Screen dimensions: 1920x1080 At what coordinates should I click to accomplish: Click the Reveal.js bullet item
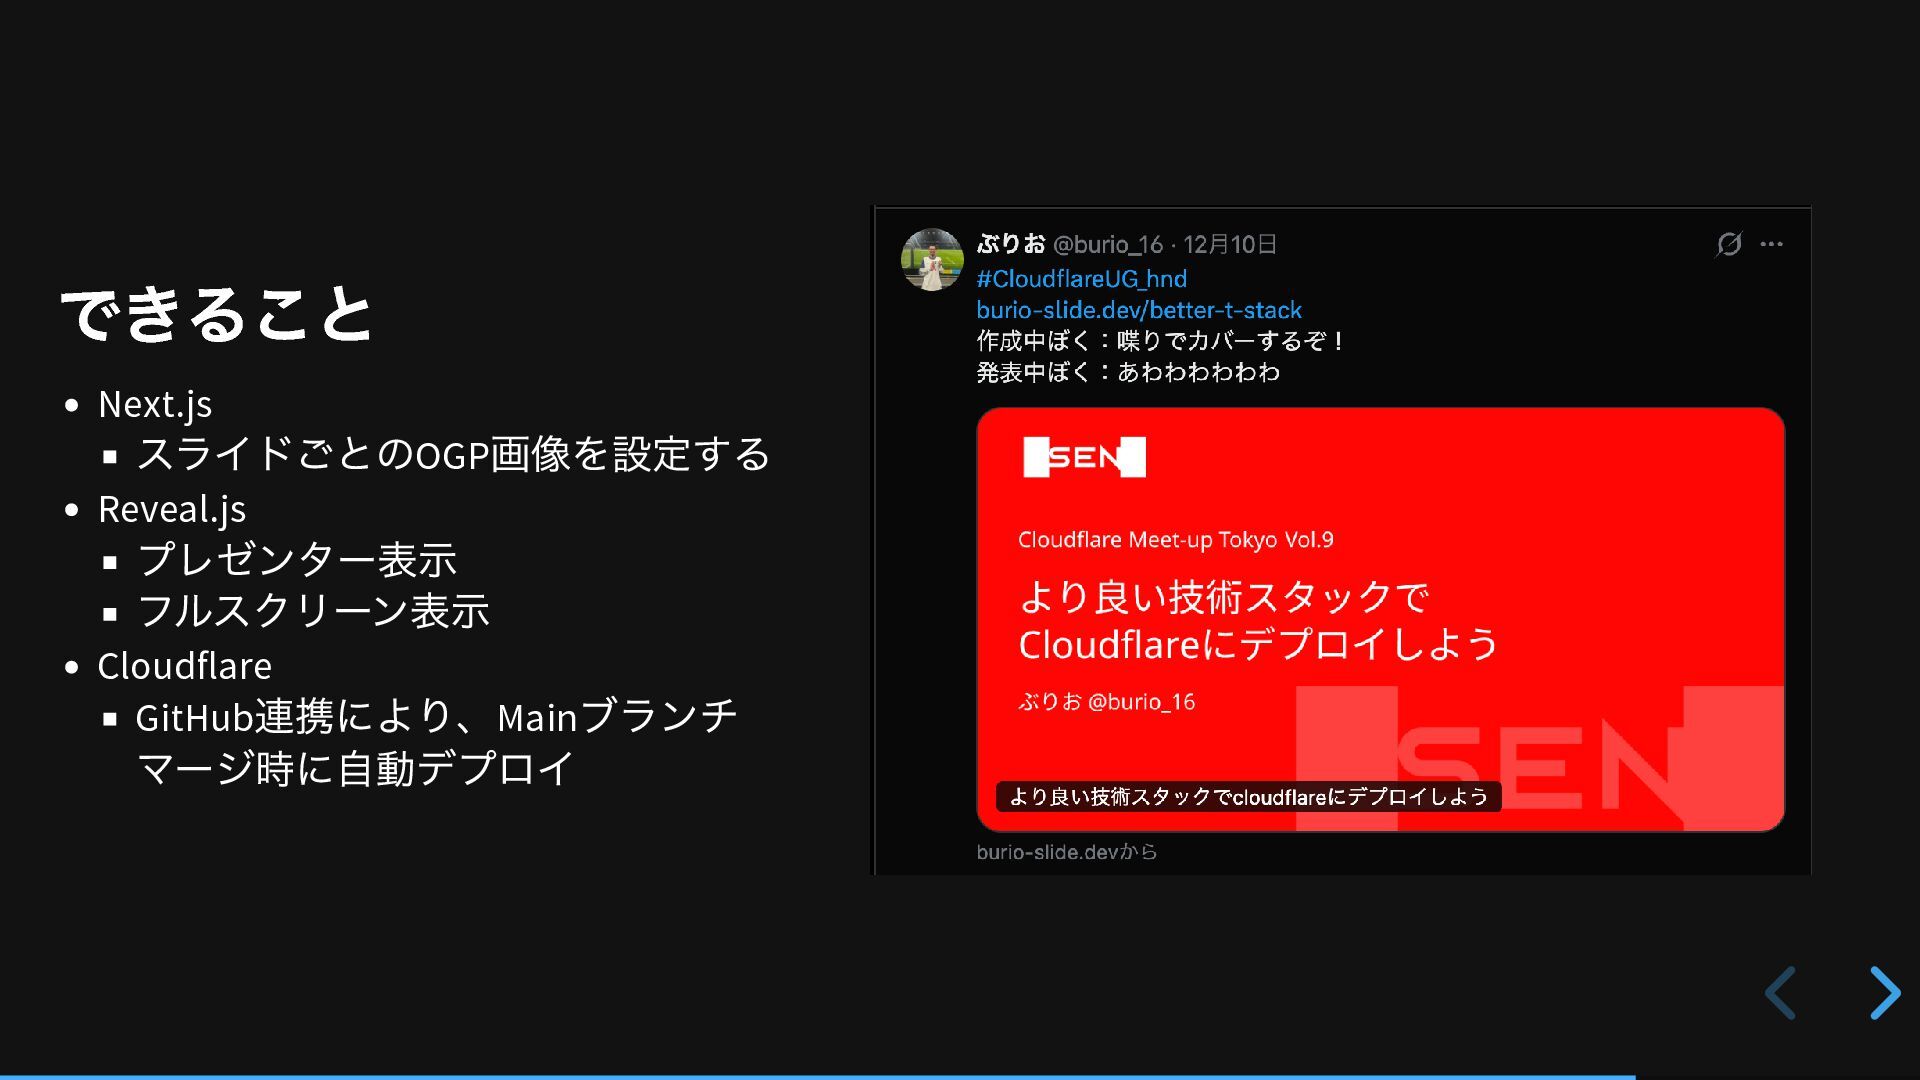pyautogui.click(x=172, y=509)
